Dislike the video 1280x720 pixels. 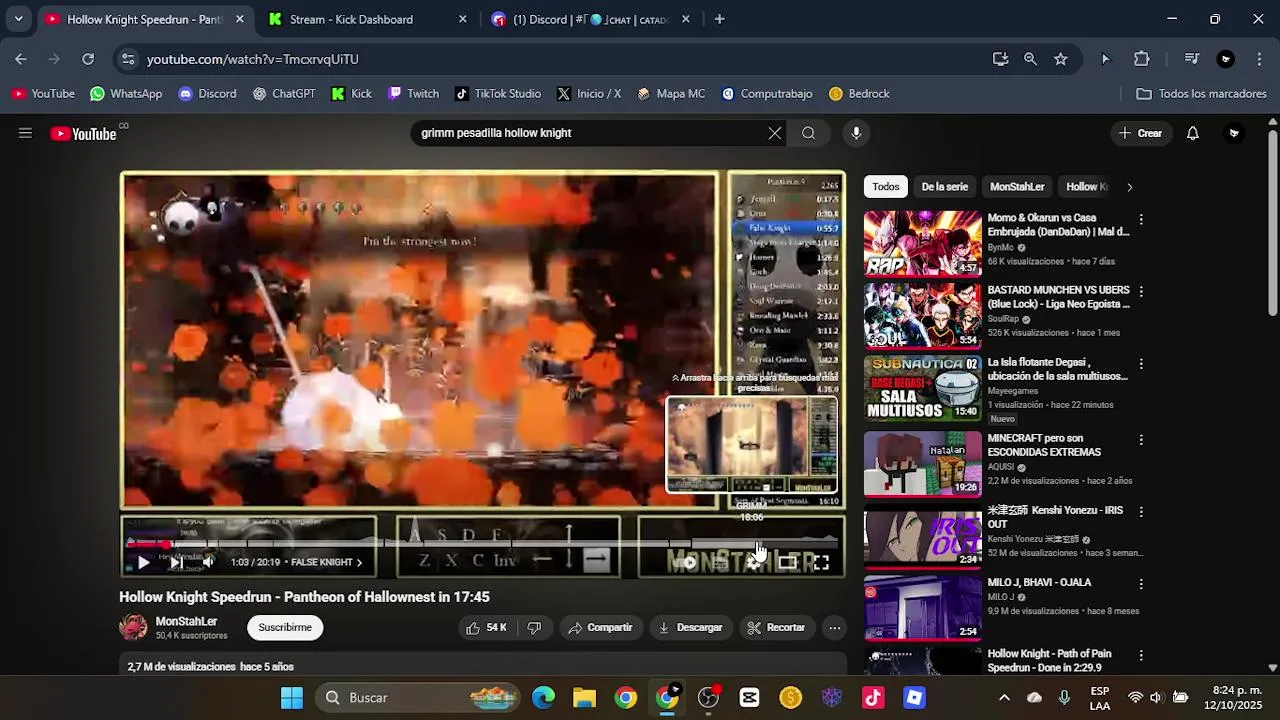coord(534,628)
